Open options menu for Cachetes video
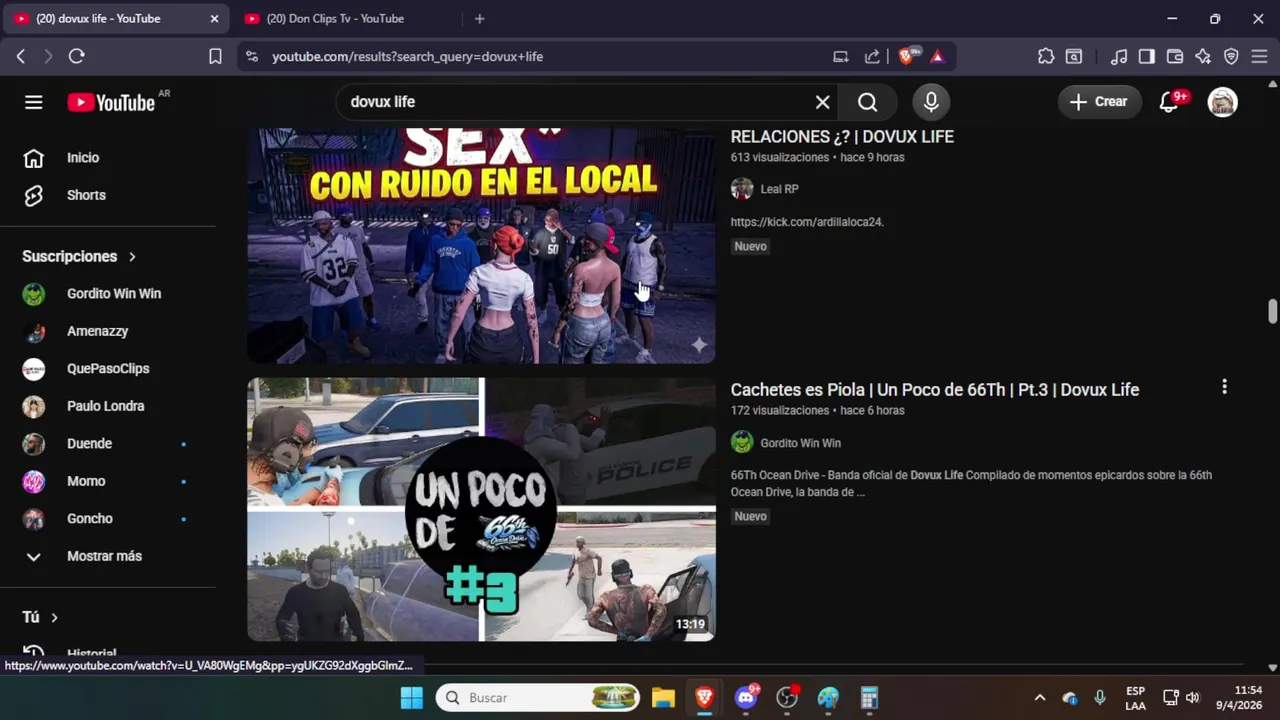 [x=1224, y=387]
